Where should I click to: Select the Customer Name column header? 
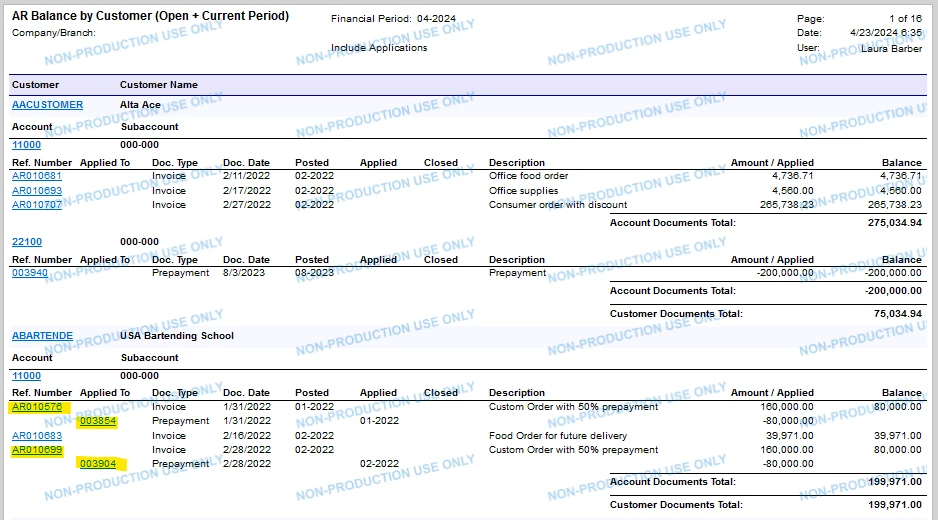159,85
